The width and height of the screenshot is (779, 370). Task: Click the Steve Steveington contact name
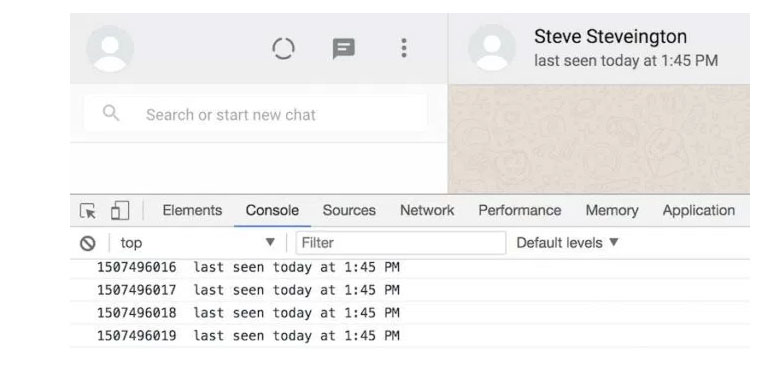coord(611,37)
